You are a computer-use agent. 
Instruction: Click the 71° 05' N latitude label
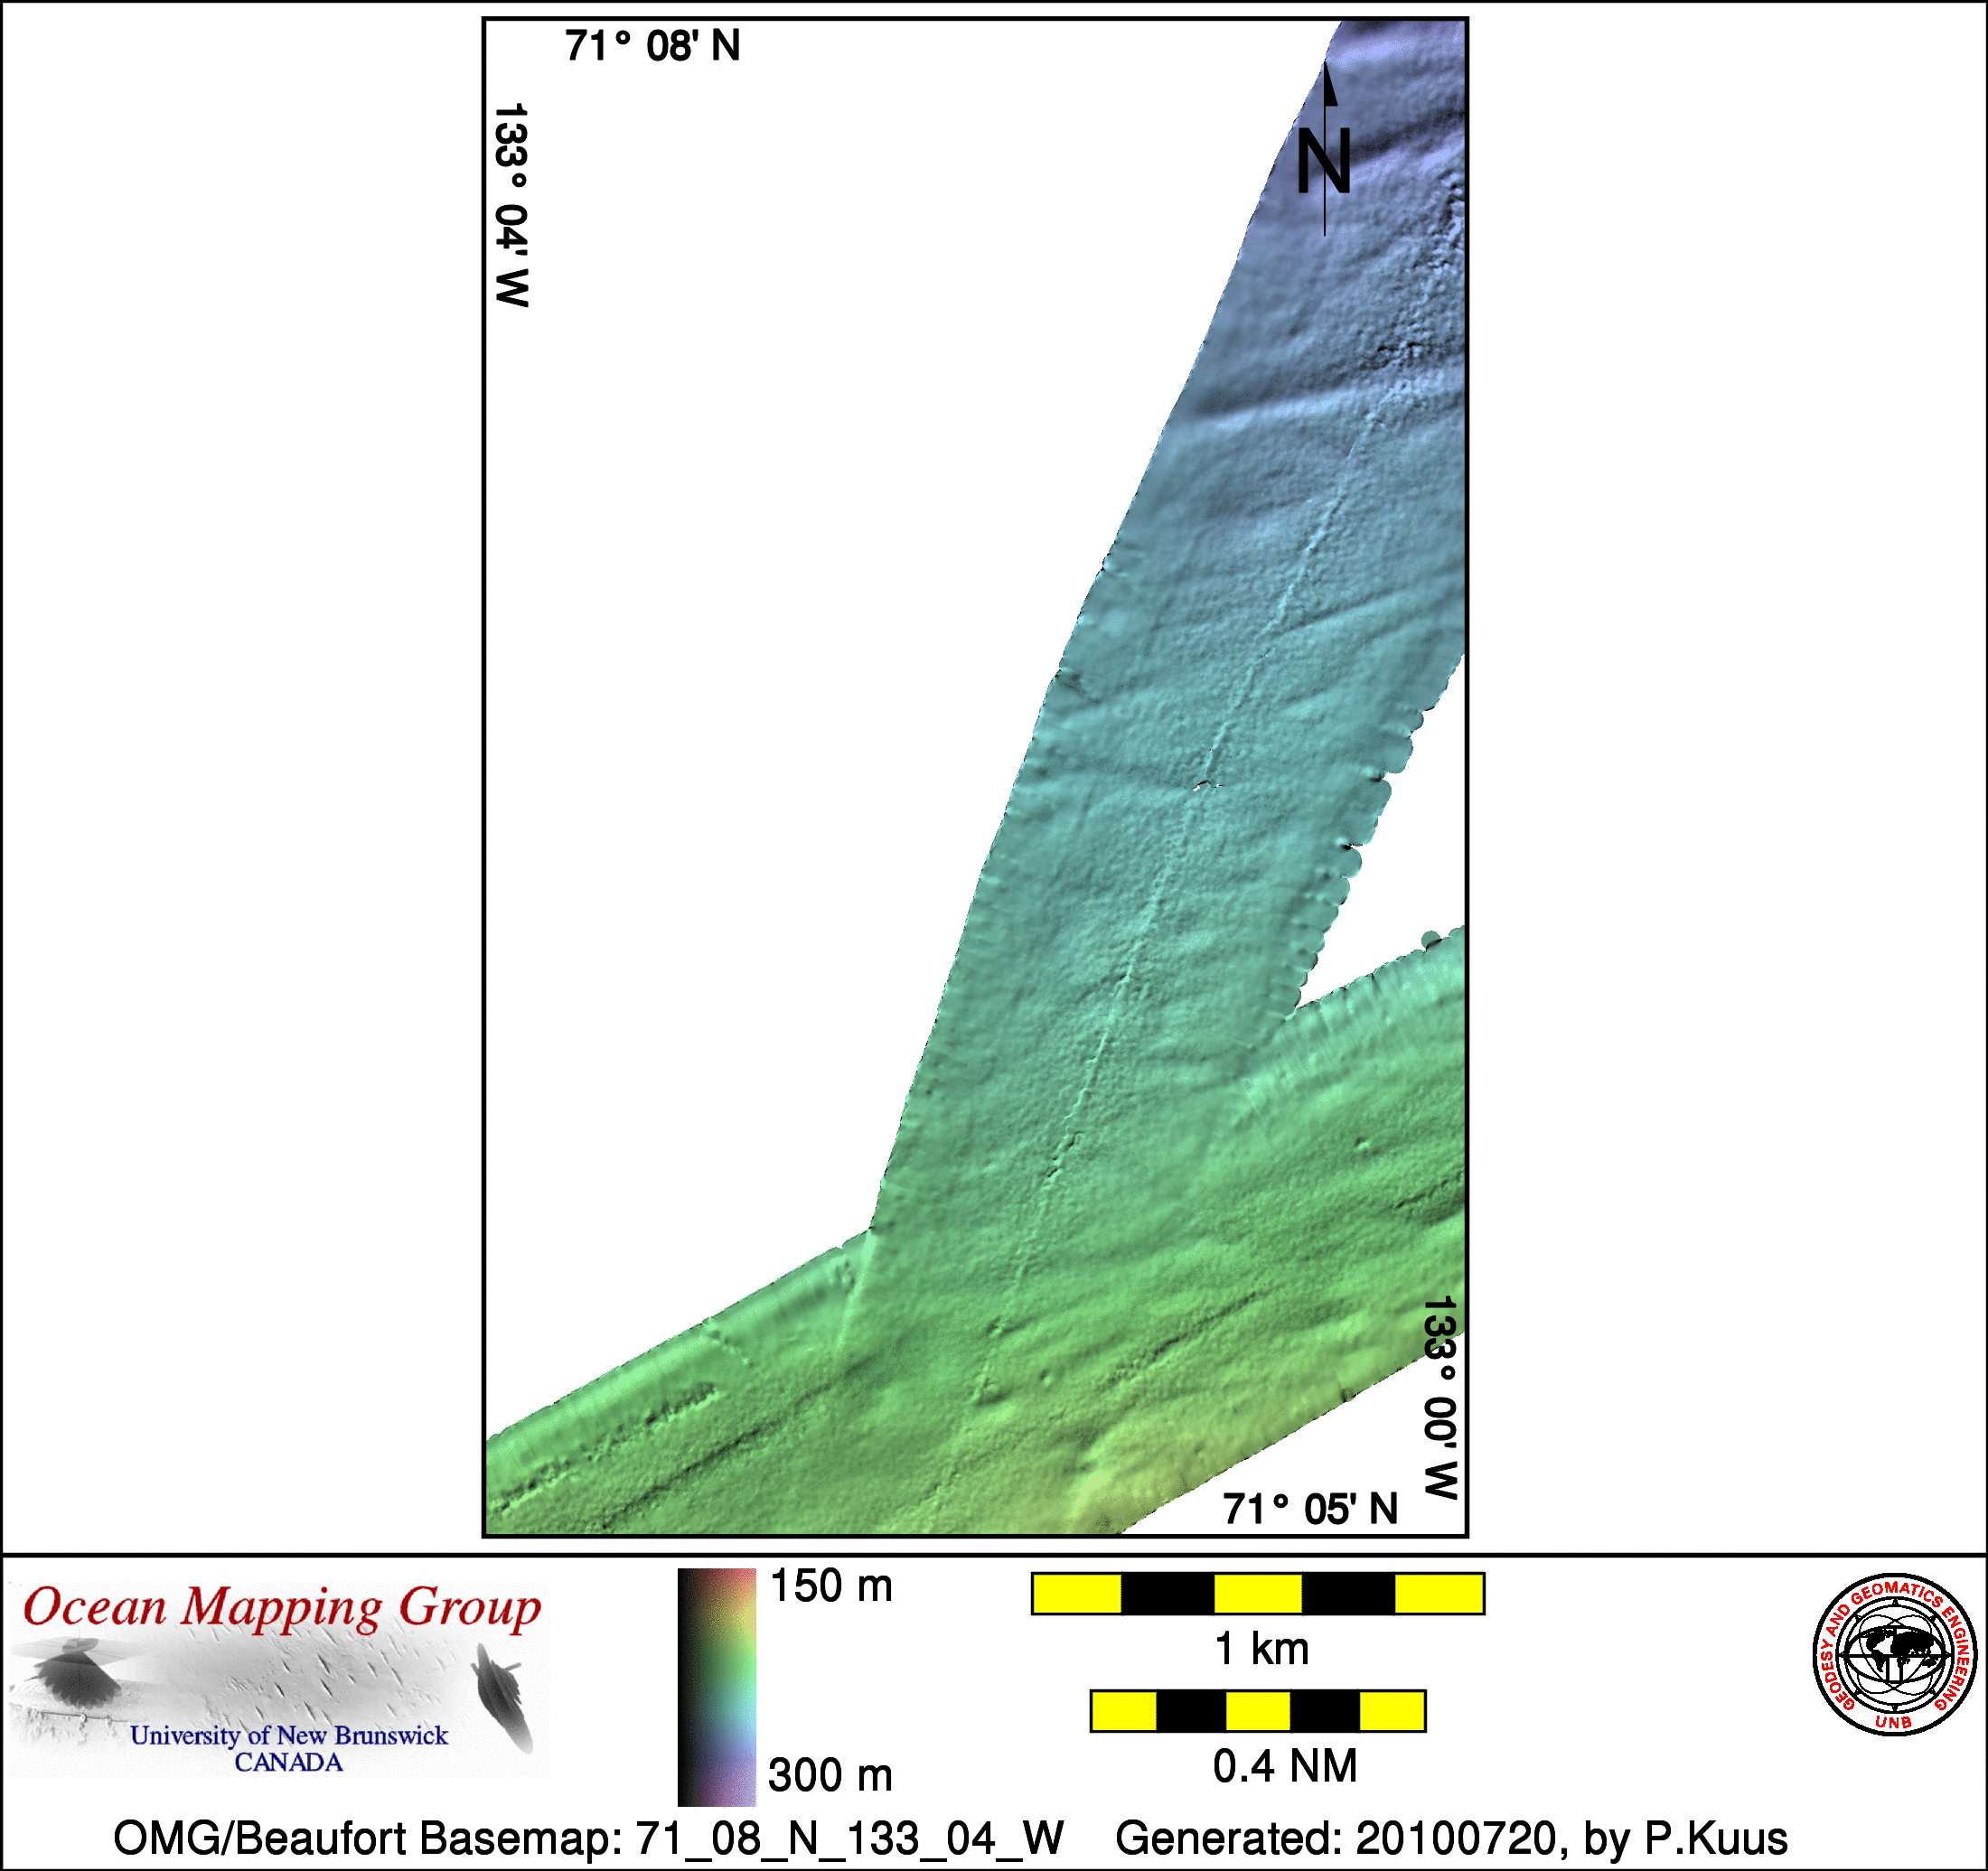click(x=1309, y=1510)
